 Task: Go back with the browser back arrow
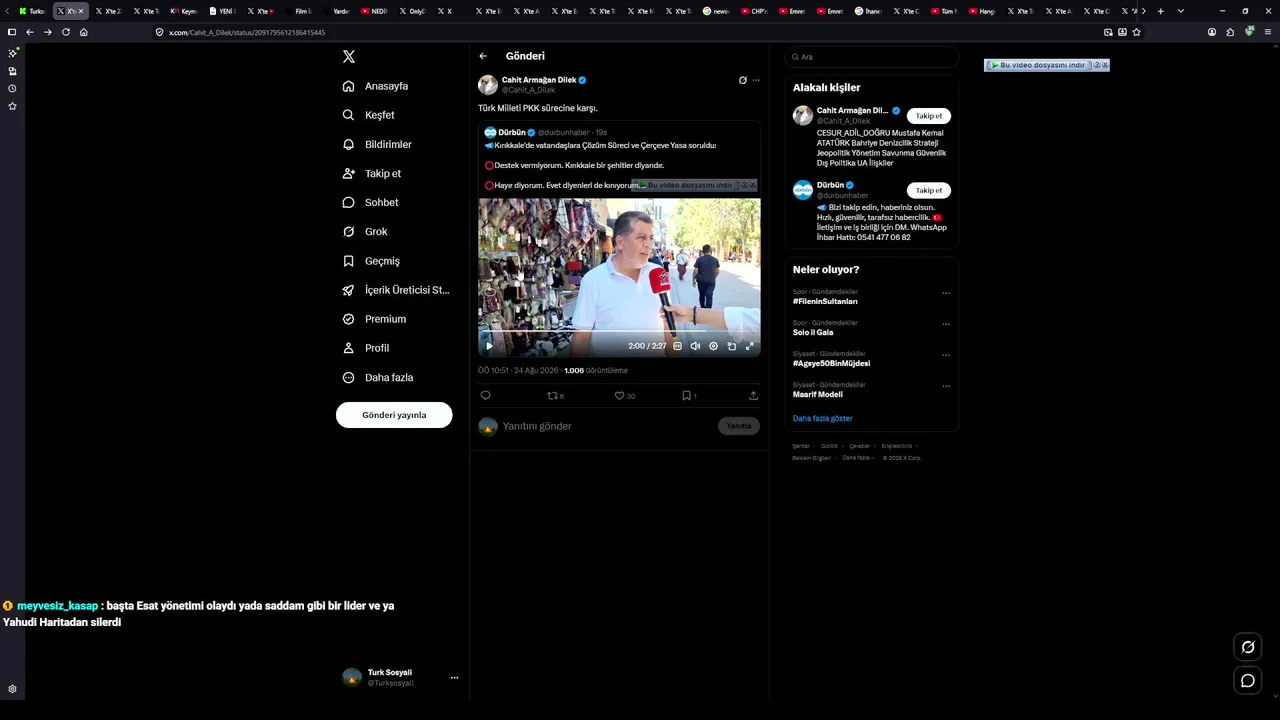[x=30, y=32]
